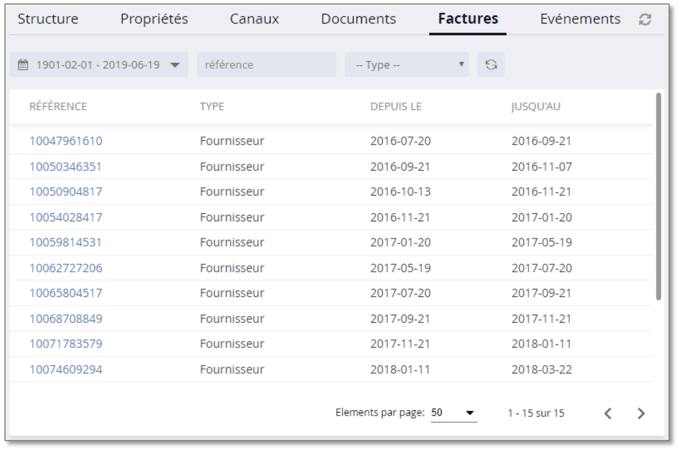688x454 pixels.
Task: Open the Type filter dropdown
Action: (406, 65)
